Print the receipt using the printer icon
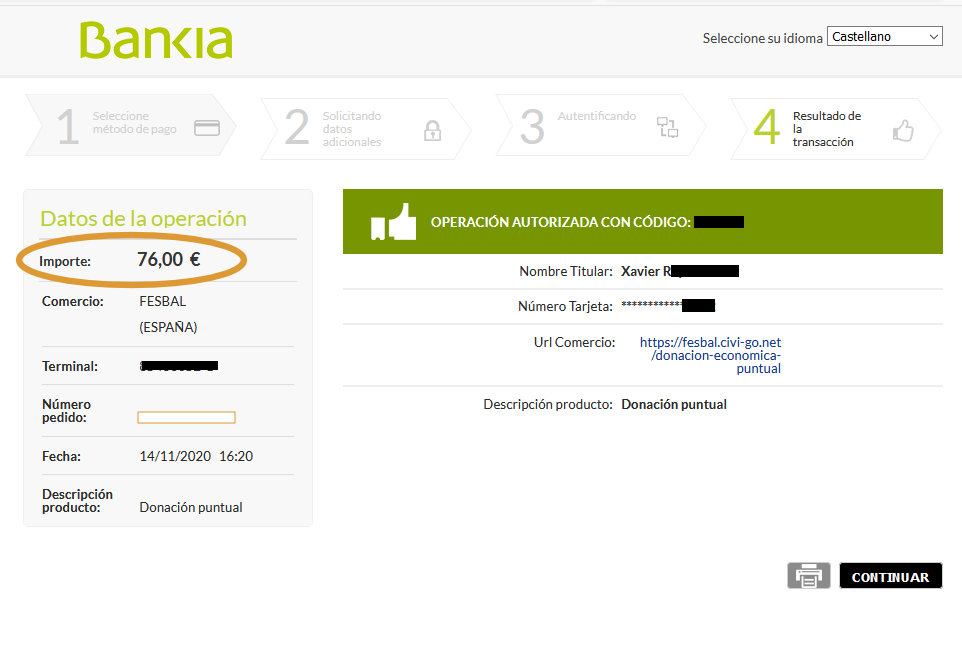The image size is (962, 651). 808,576
